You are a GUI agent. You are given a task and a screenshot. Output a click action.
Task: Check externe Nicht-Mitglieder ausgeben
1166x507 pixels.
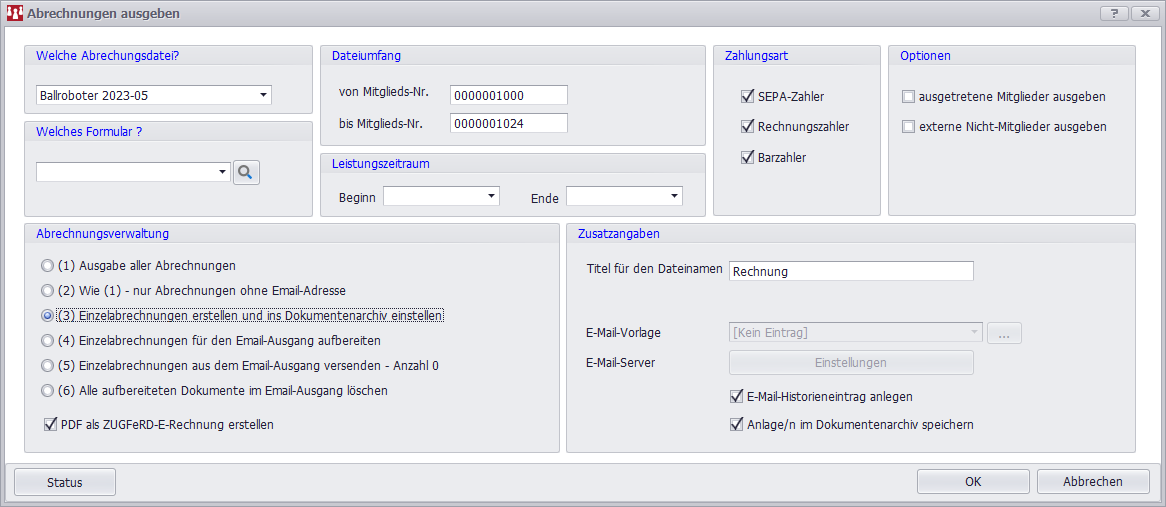click(908, 127)
